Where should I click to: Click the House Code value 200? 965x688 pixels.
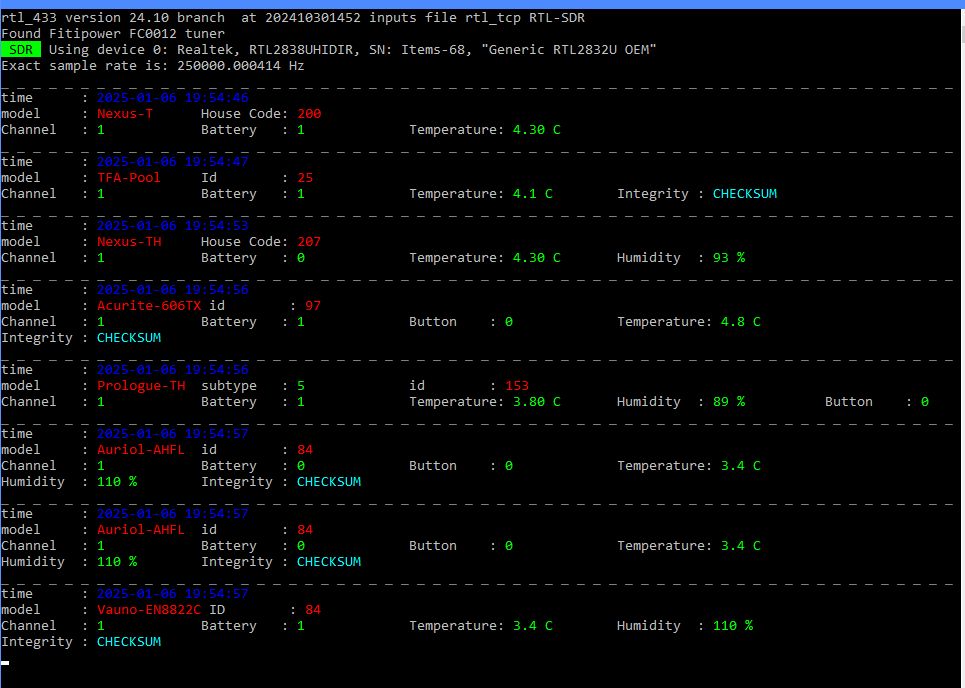coord(309,114)
